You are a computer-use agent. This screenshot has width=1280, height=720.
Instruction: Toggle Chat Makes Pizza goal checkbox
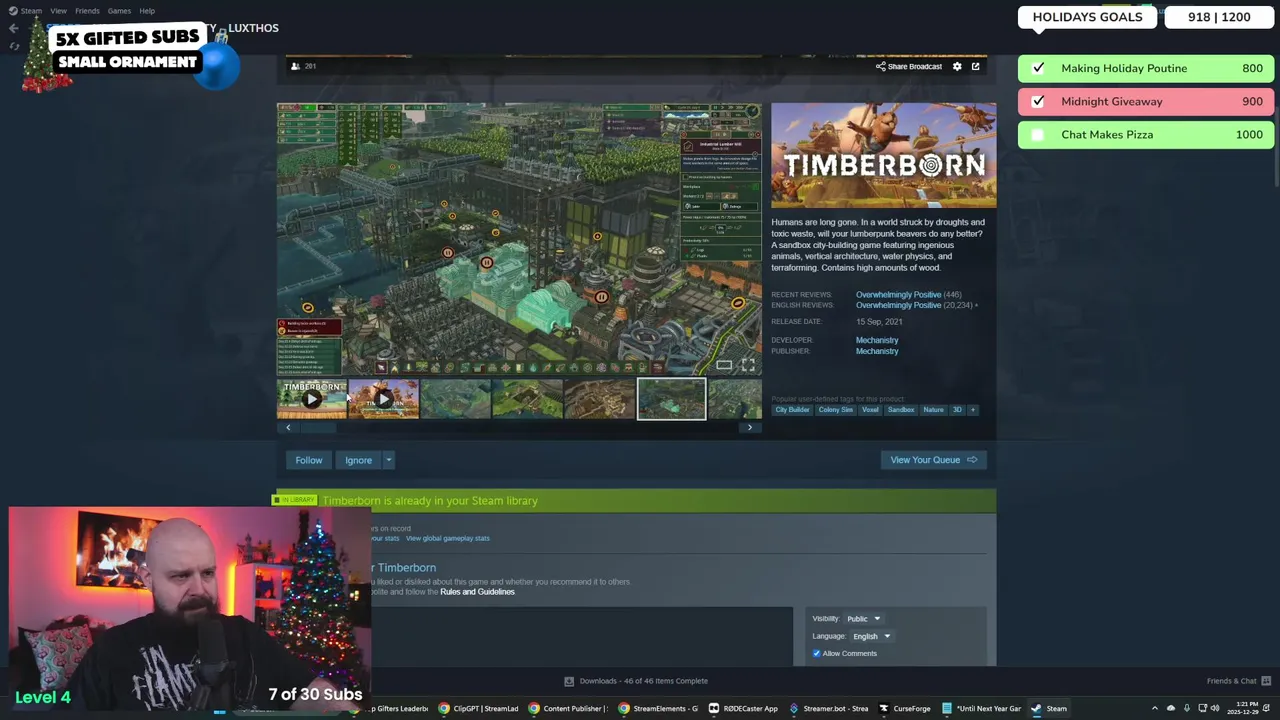1038,134
